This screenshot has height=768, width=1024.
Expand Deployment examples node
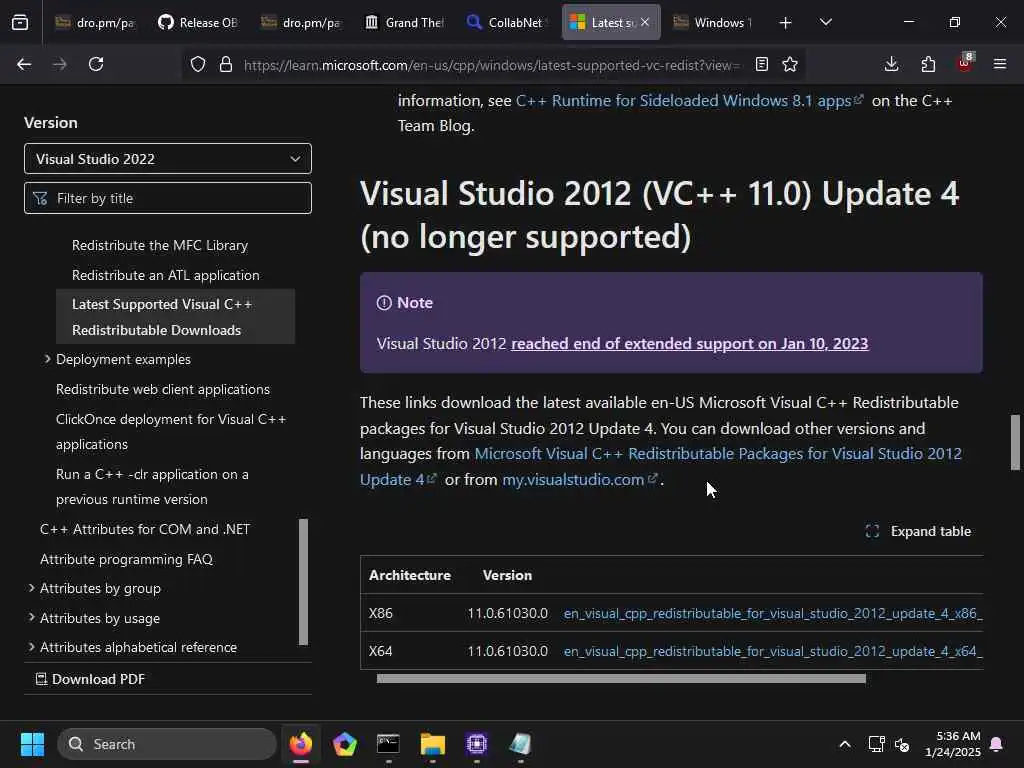tap(48, 359)
